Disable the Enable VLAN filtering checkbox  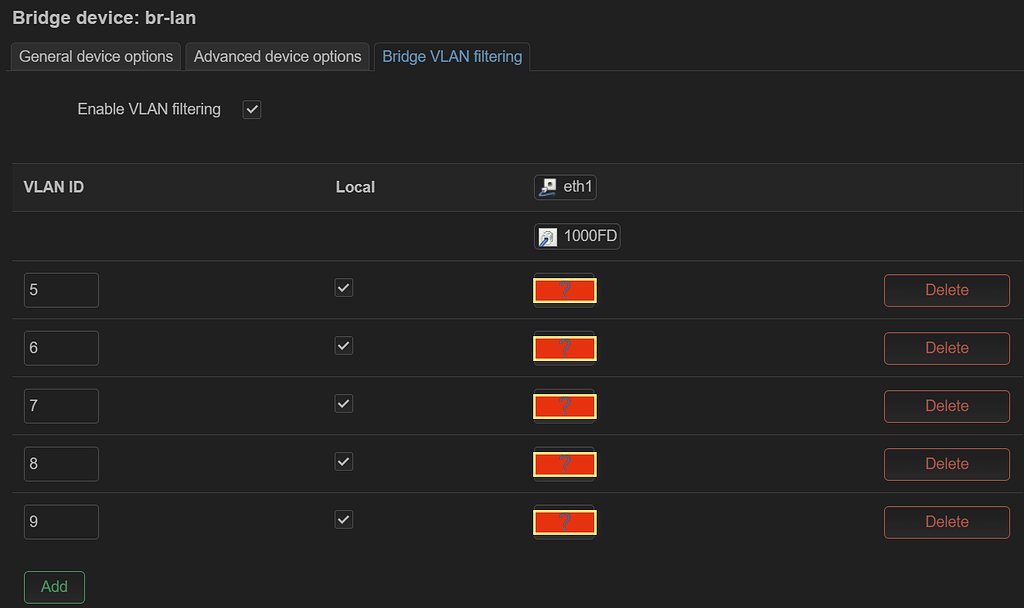(252, 110)
